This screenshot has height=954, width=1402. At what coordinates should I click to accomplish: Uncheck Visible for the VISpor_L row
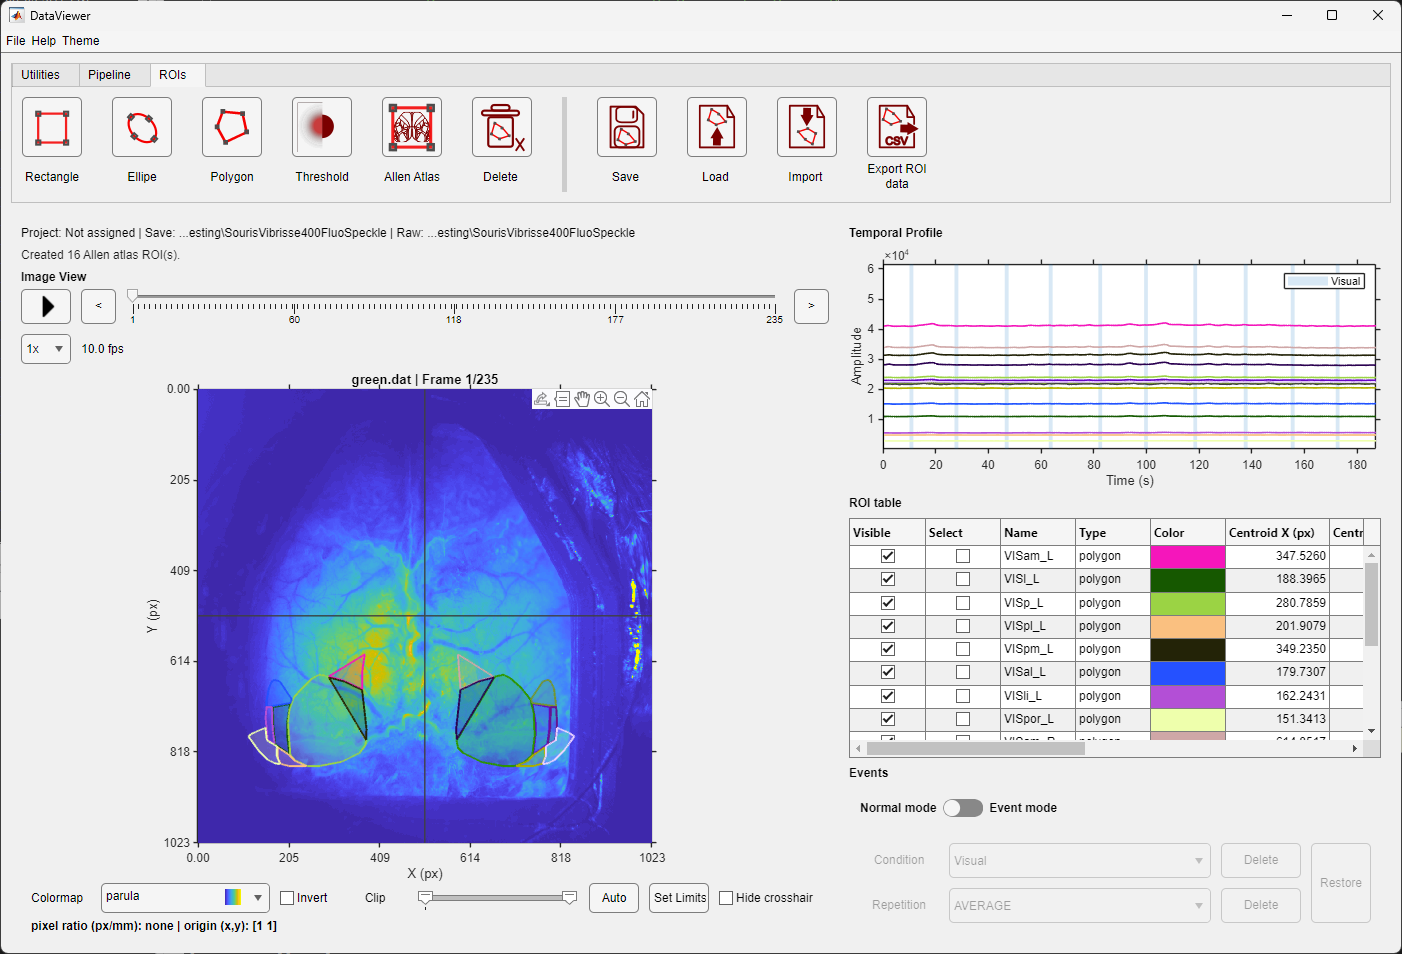point(887,719)
